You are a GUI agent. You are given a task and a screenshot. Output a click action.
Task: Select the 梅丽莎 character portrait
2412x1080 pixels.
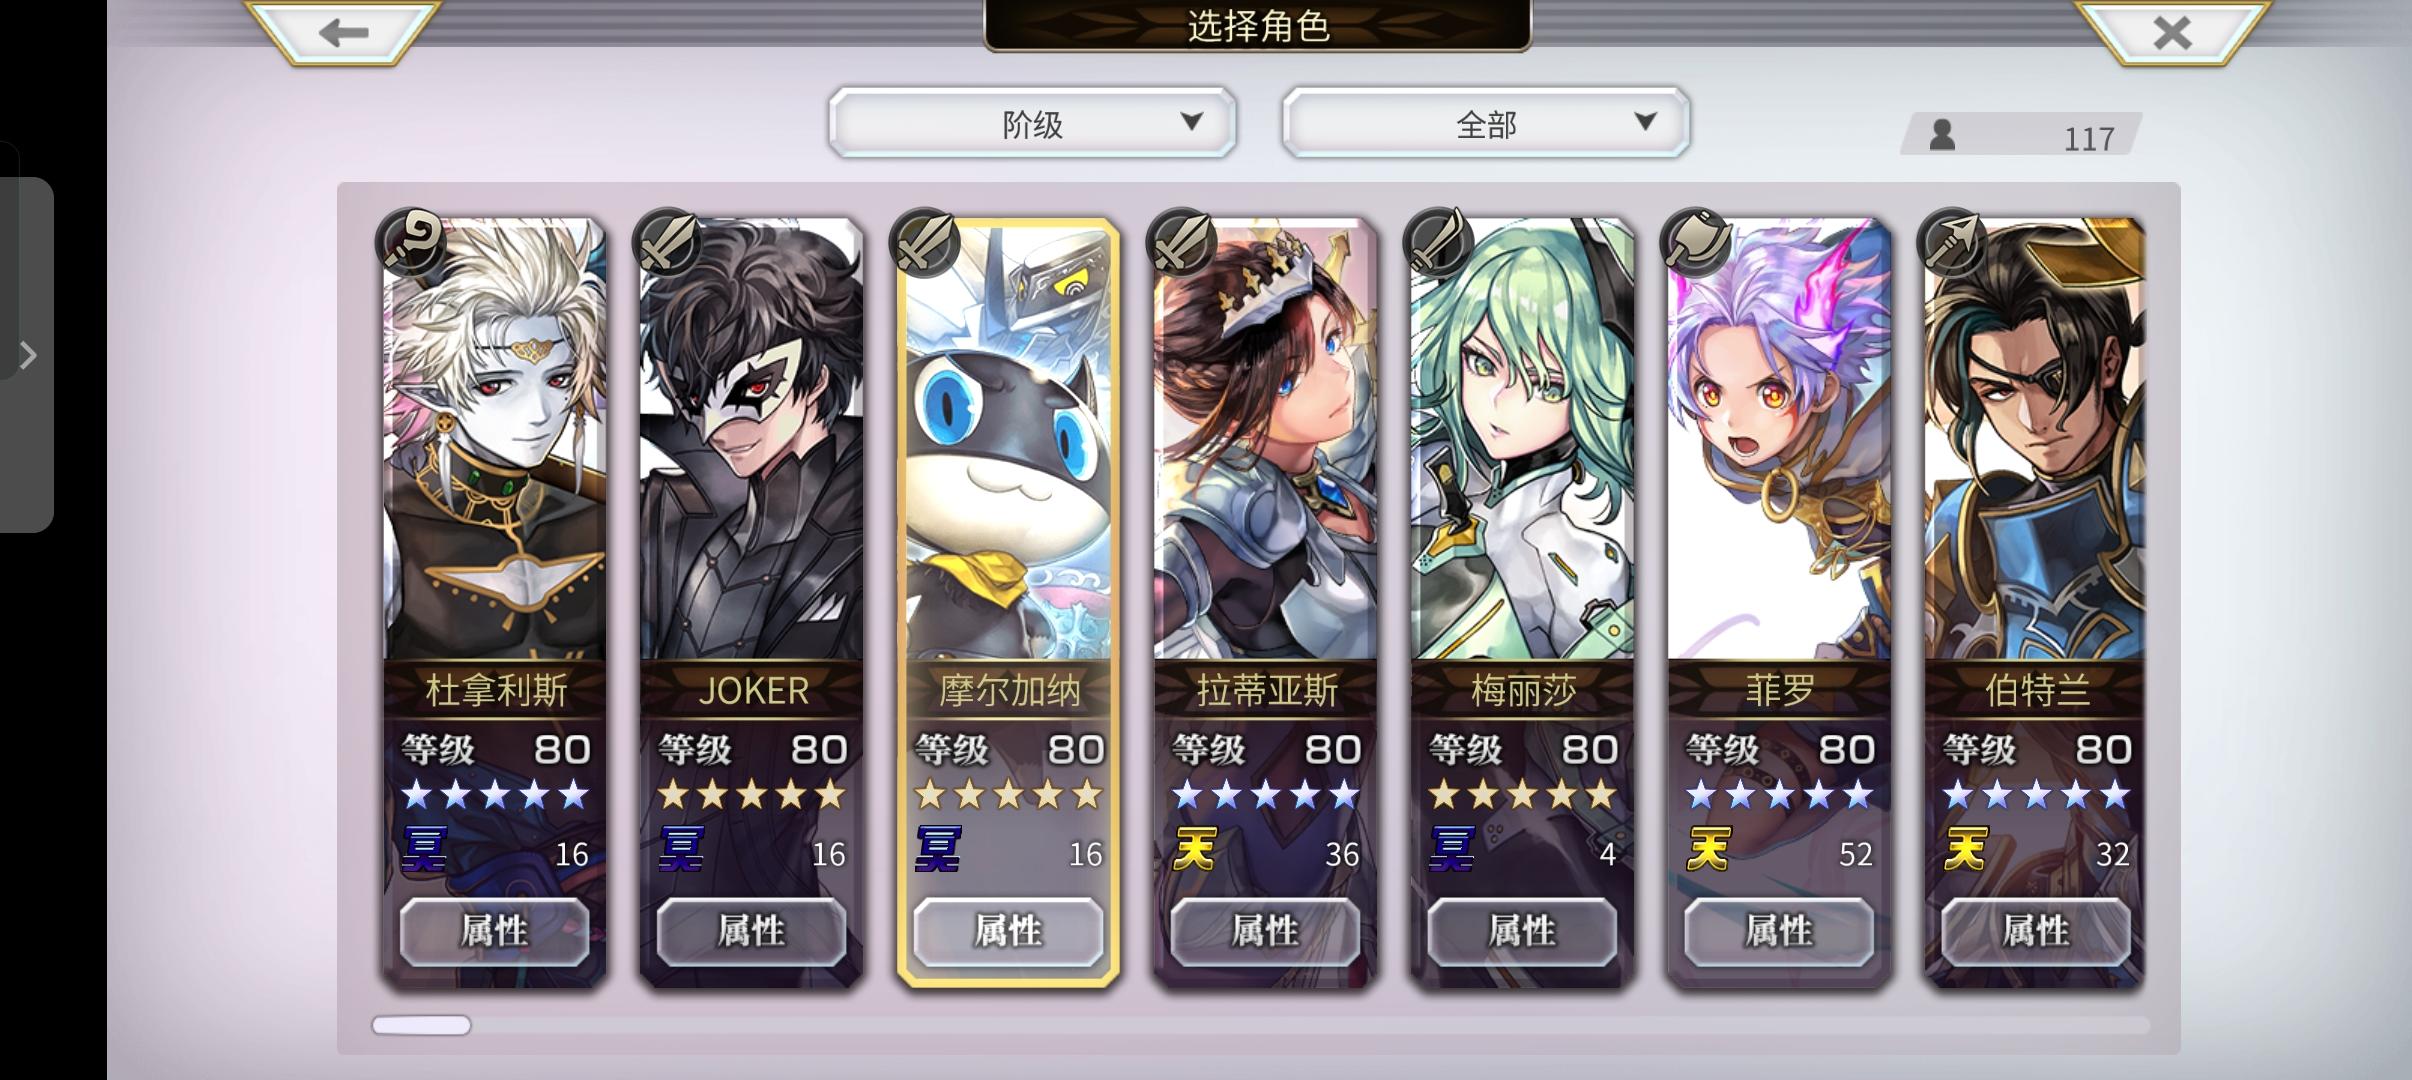(x=1522, y=440)
